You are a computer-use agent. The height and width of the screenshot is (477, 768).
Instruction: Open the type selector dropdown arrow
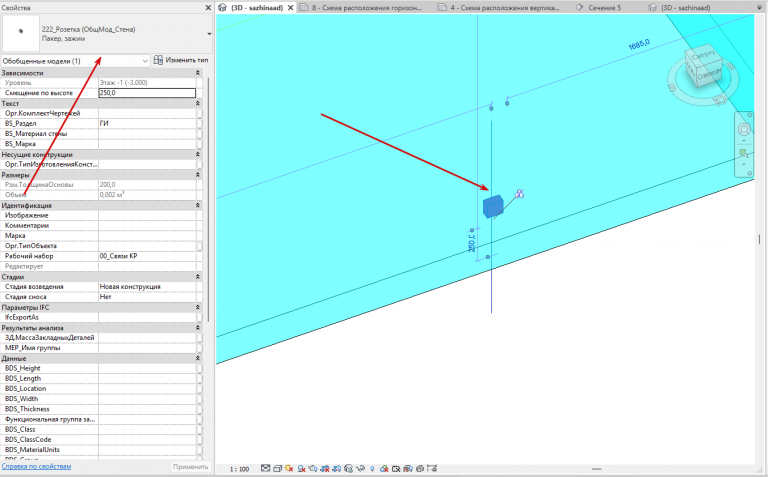click(x=209, y=34)
